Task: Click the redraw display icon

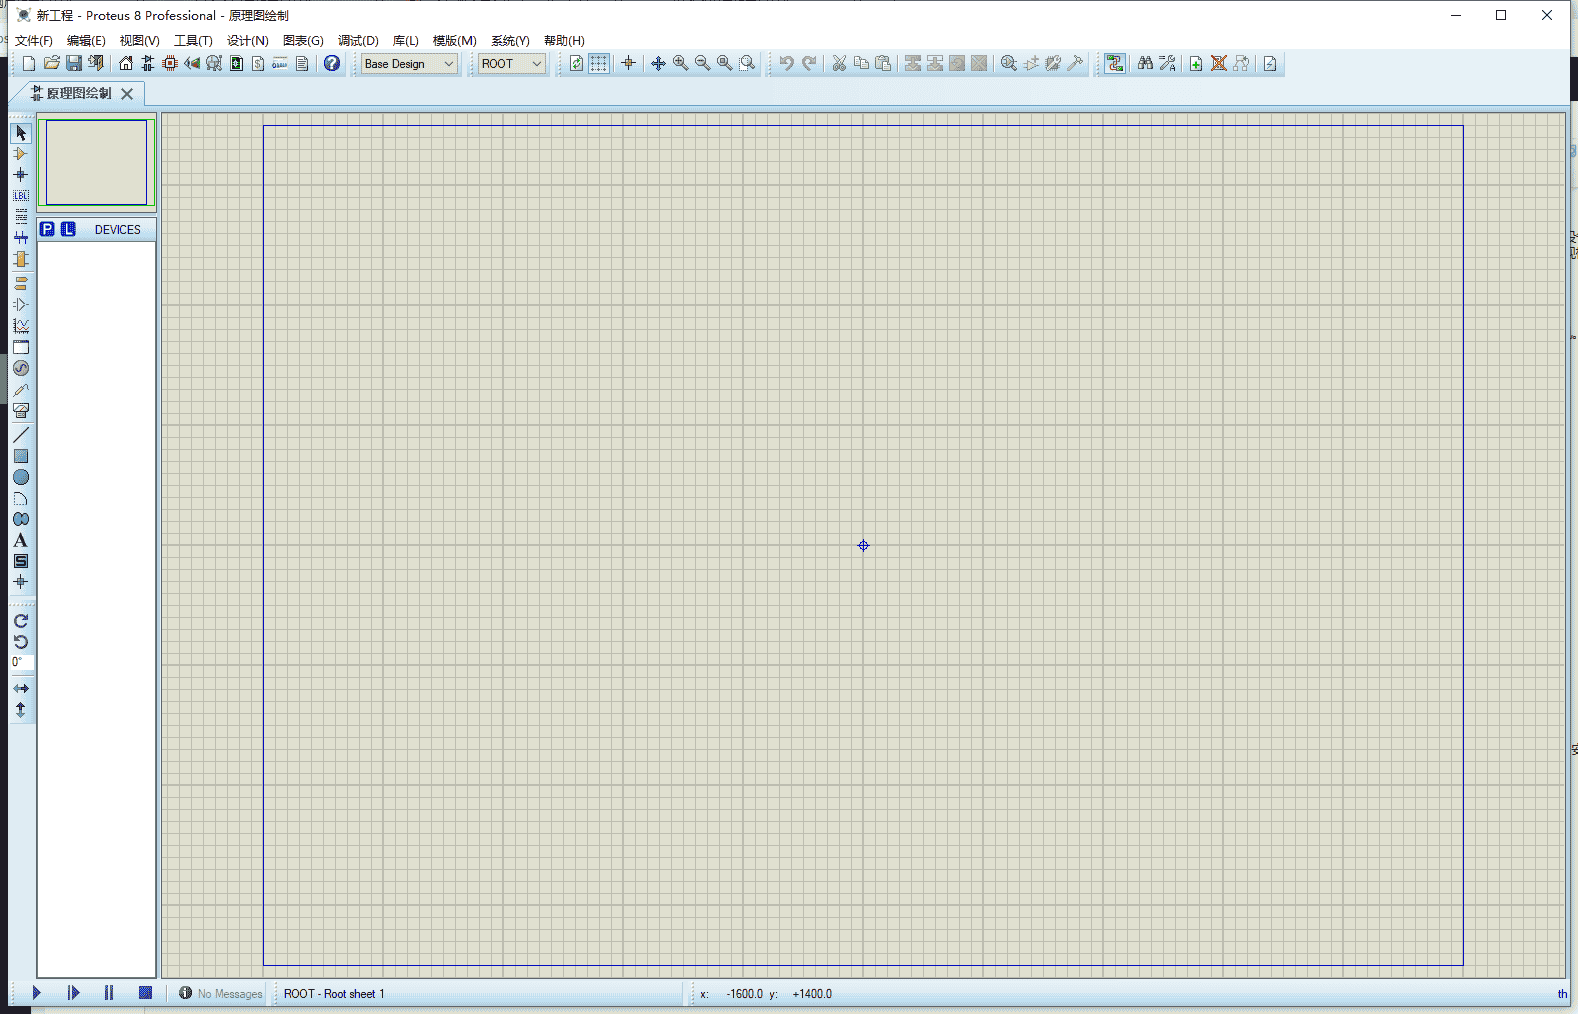Action: click(577, 63)
